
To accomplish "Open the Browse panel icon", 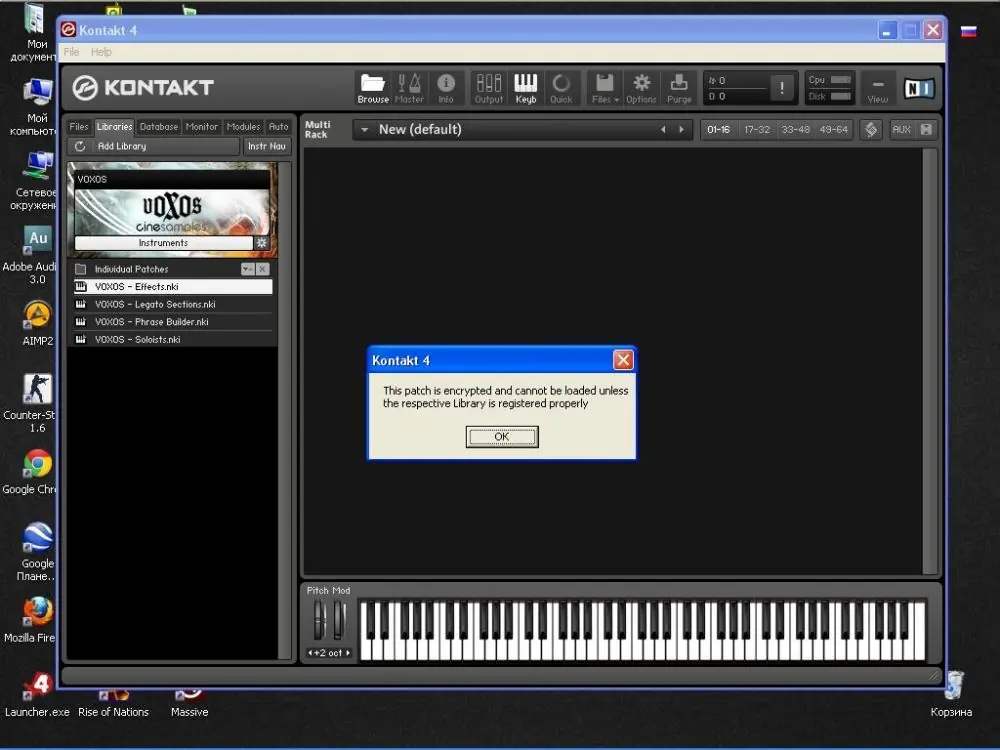I will pos(373,88).
